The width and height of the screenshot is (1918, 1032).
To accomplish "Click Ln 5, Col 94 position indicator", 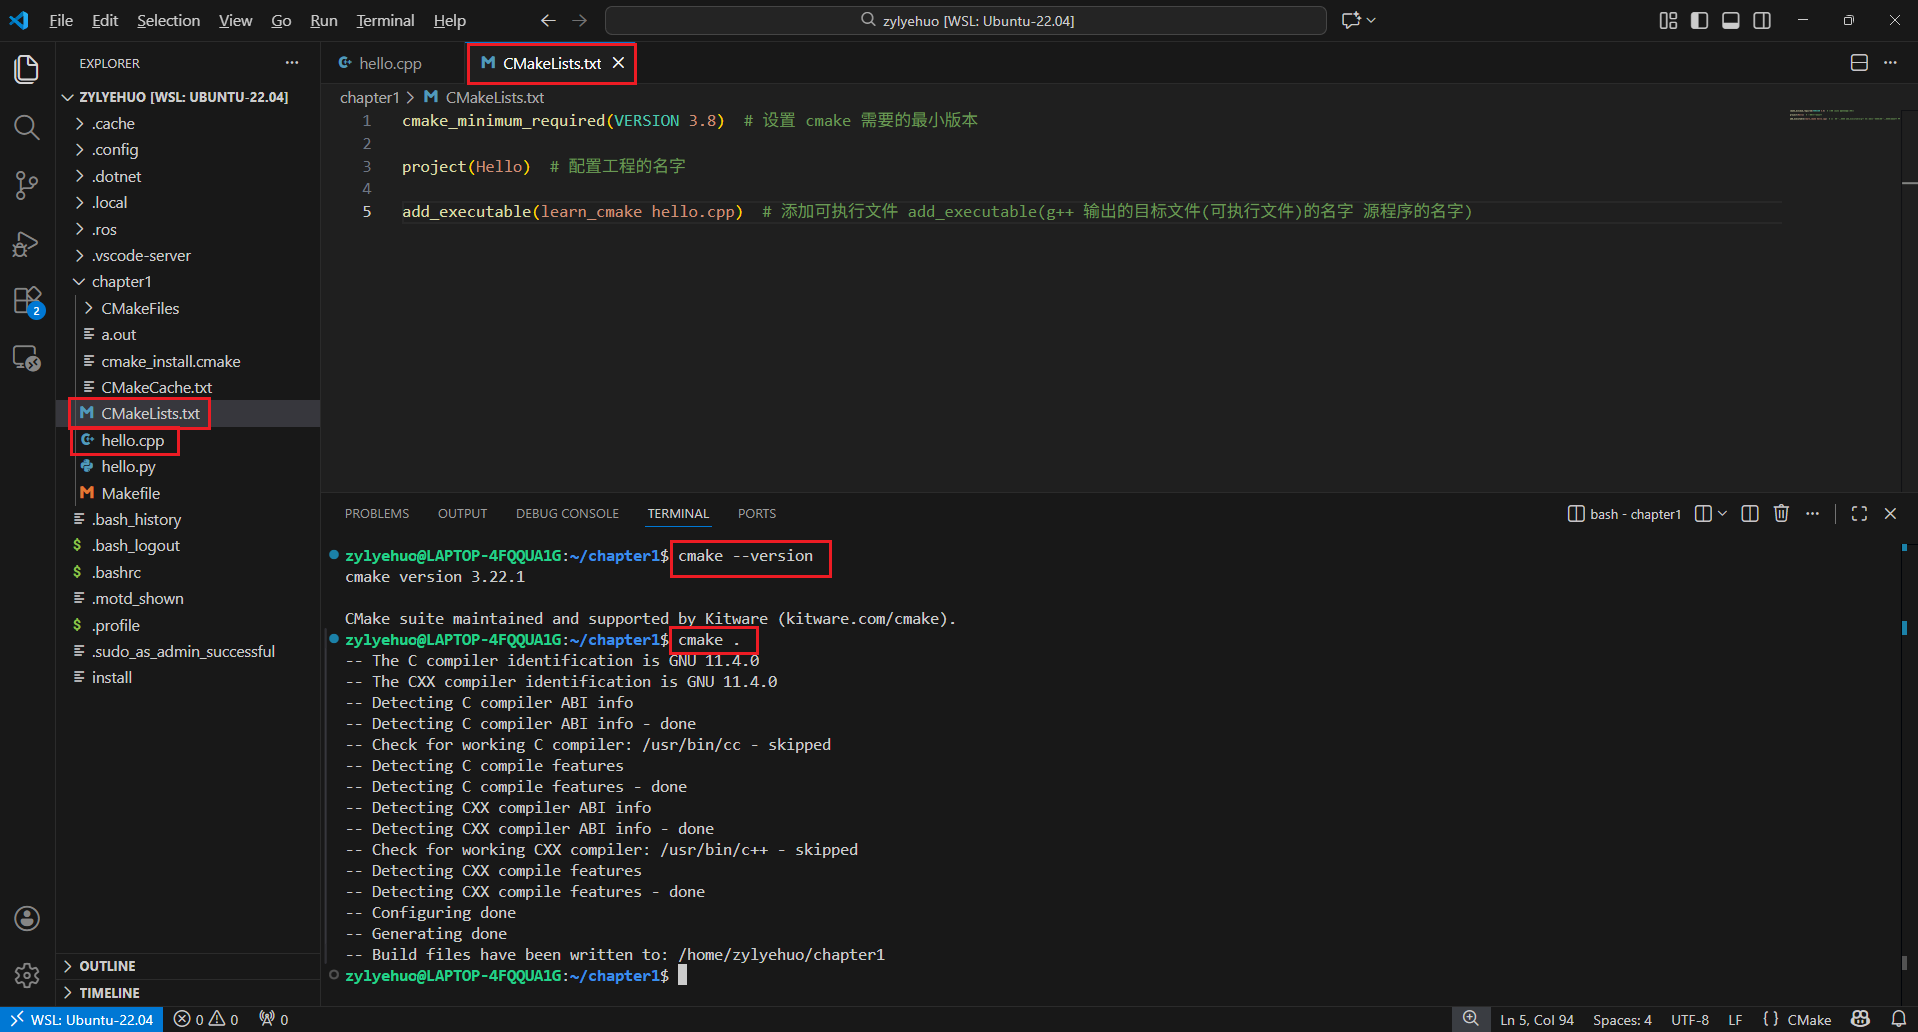I will [1537, 1019].
